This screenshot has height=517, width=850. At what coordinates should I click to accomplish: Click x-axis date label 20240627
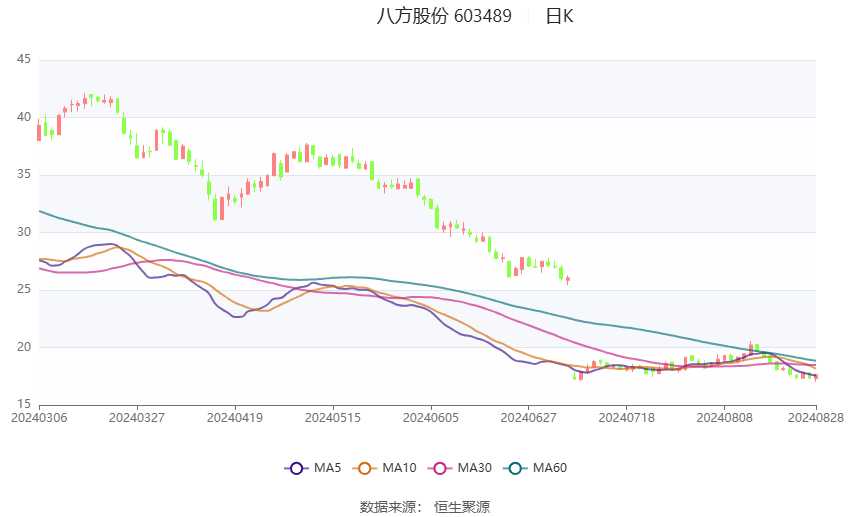[x=529, y=418]
